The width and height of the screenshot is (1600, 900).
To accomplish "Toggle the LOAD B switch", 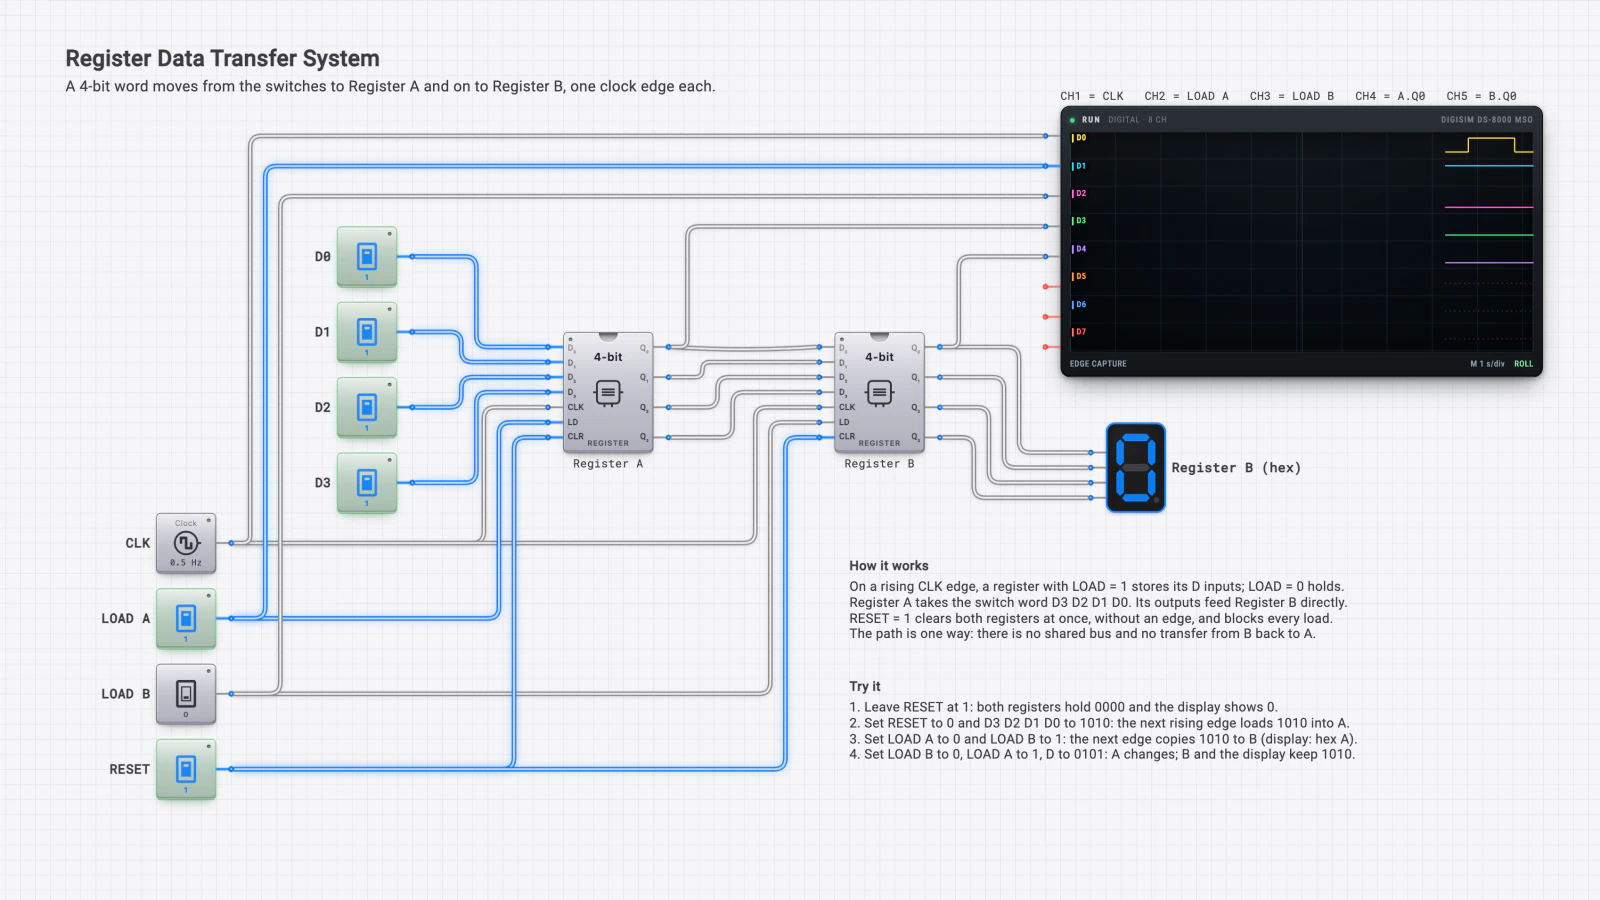I will click(x=186, y=694).
